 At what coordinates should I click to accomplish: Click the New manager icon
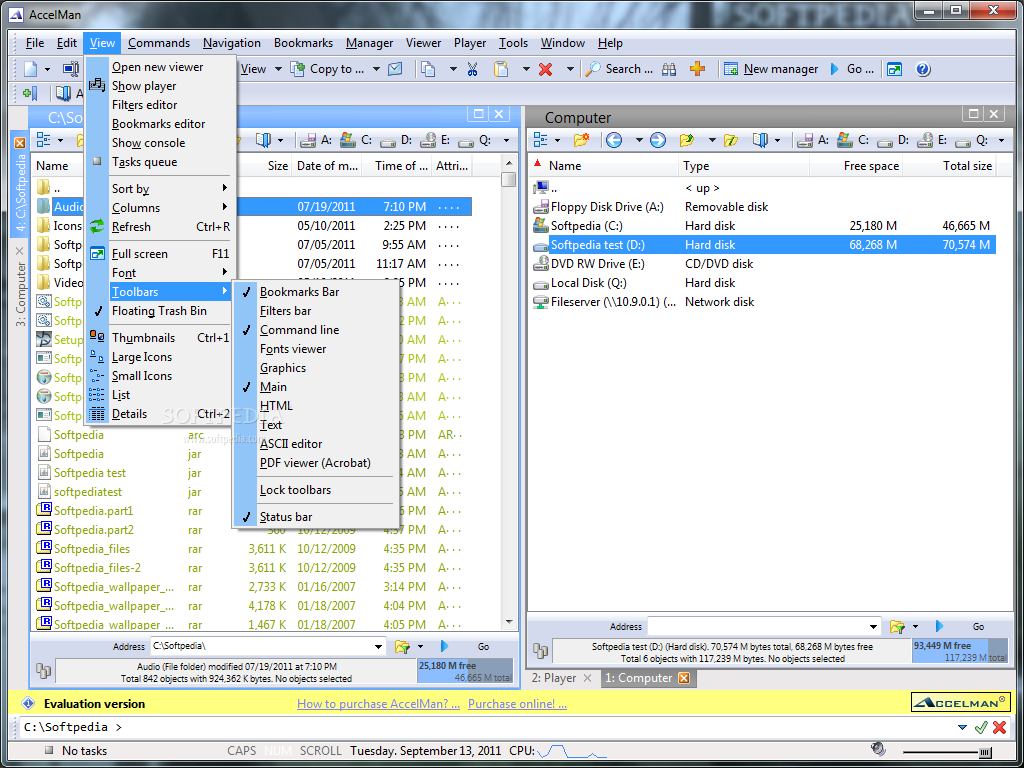tap(731, 69)
